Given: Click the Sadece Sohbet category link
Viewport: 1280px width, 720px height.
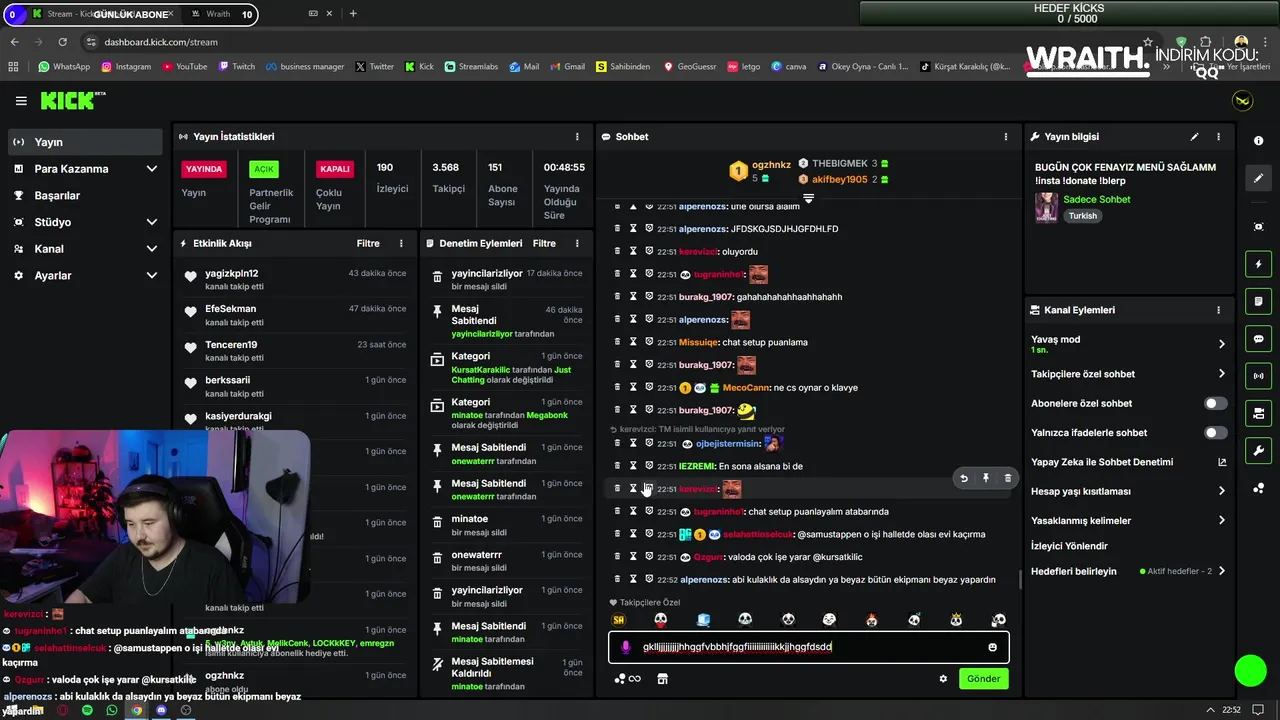Looking at the screenshot, I should click(1097, 199).
